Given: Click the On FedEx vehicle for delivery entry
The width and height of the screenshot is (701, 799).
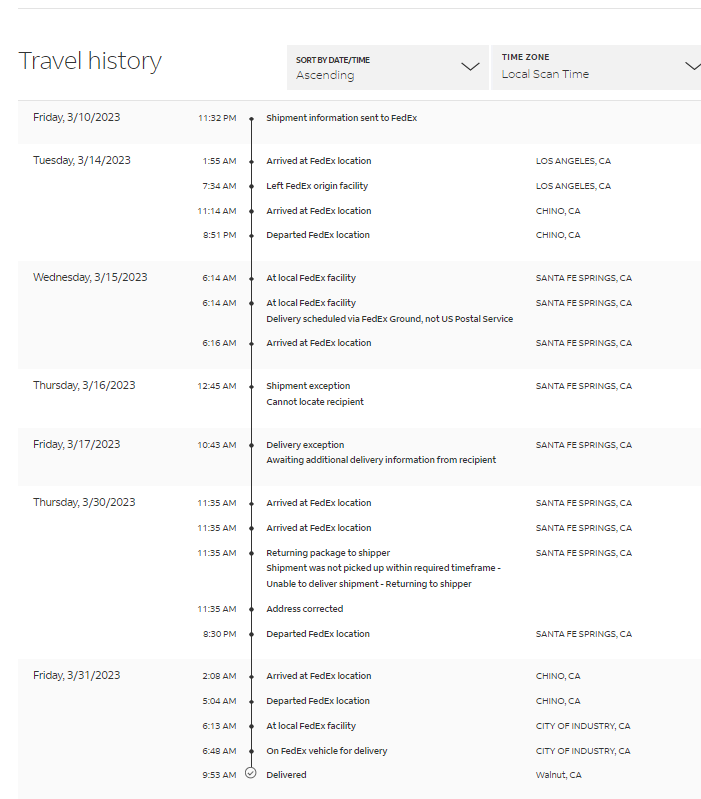Looking at the screenshot, I should tap(326, 751).
